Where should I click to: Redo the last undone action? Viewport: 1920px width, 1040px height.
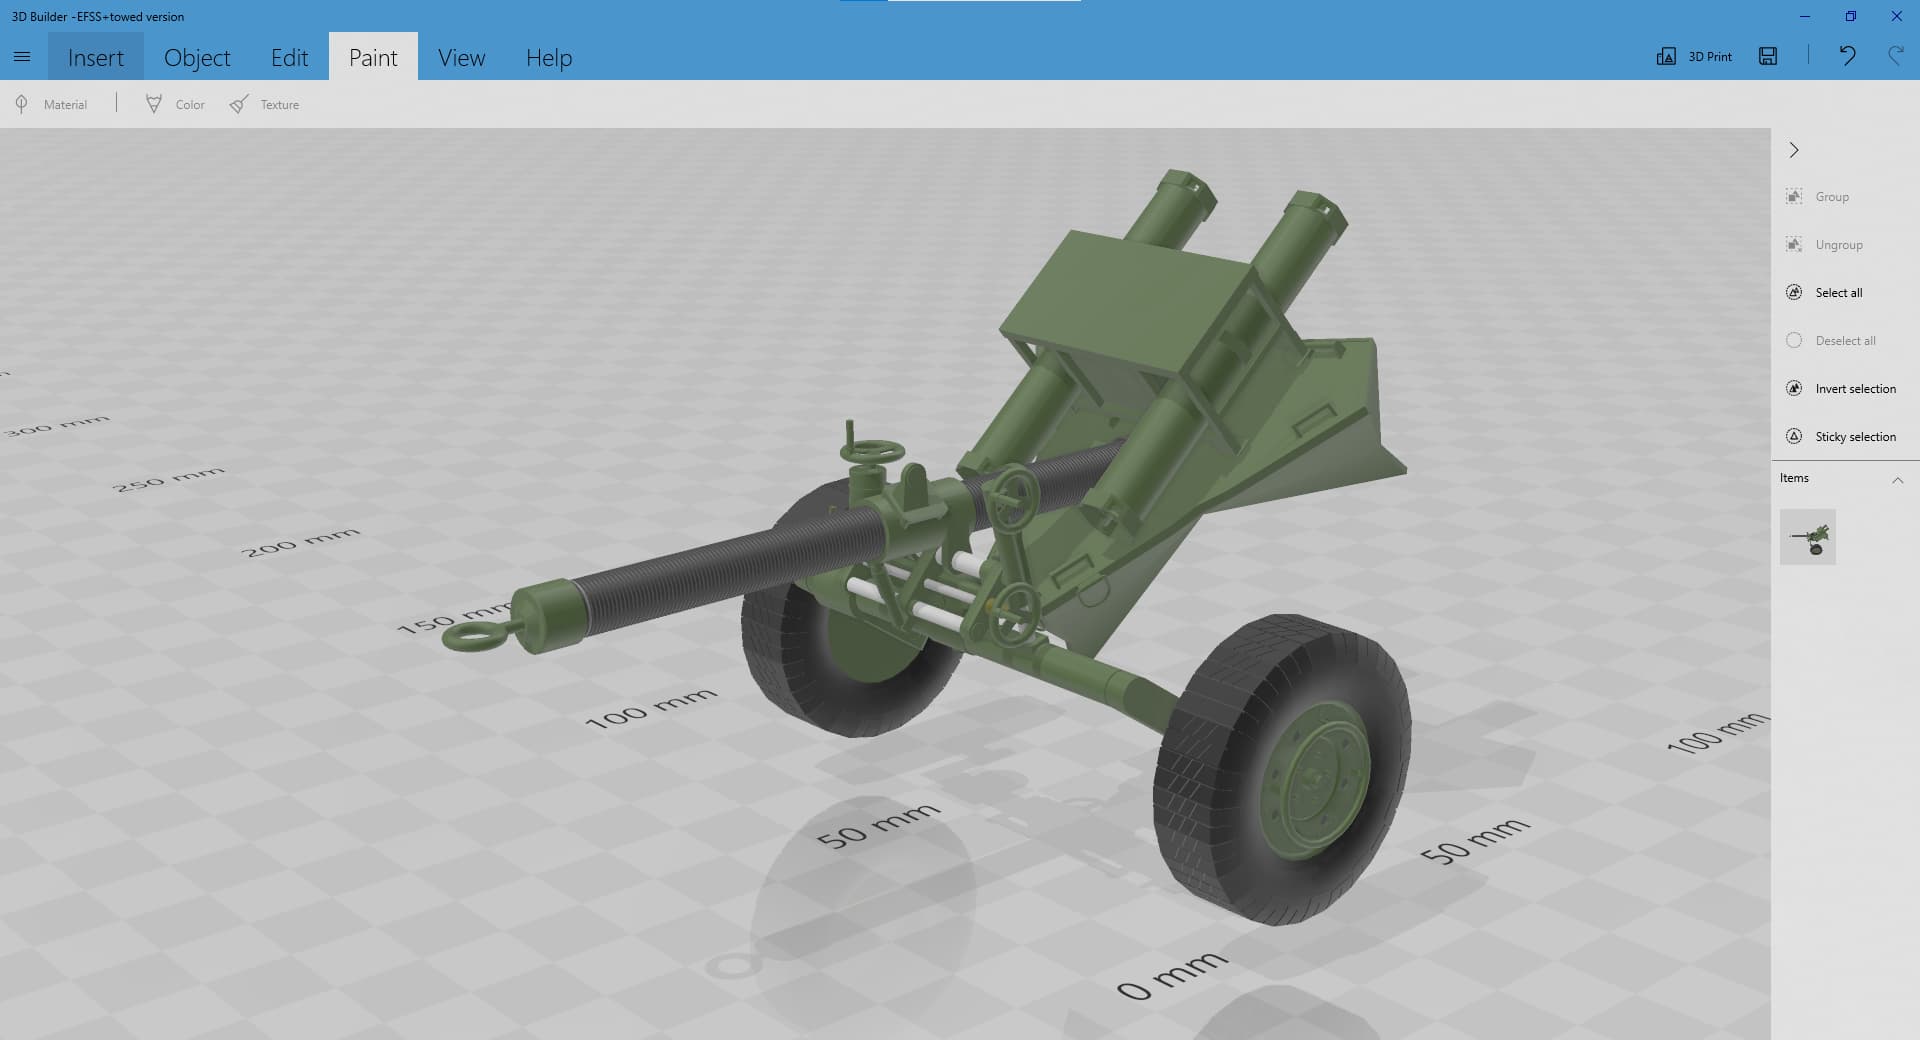coord(1895,57)
